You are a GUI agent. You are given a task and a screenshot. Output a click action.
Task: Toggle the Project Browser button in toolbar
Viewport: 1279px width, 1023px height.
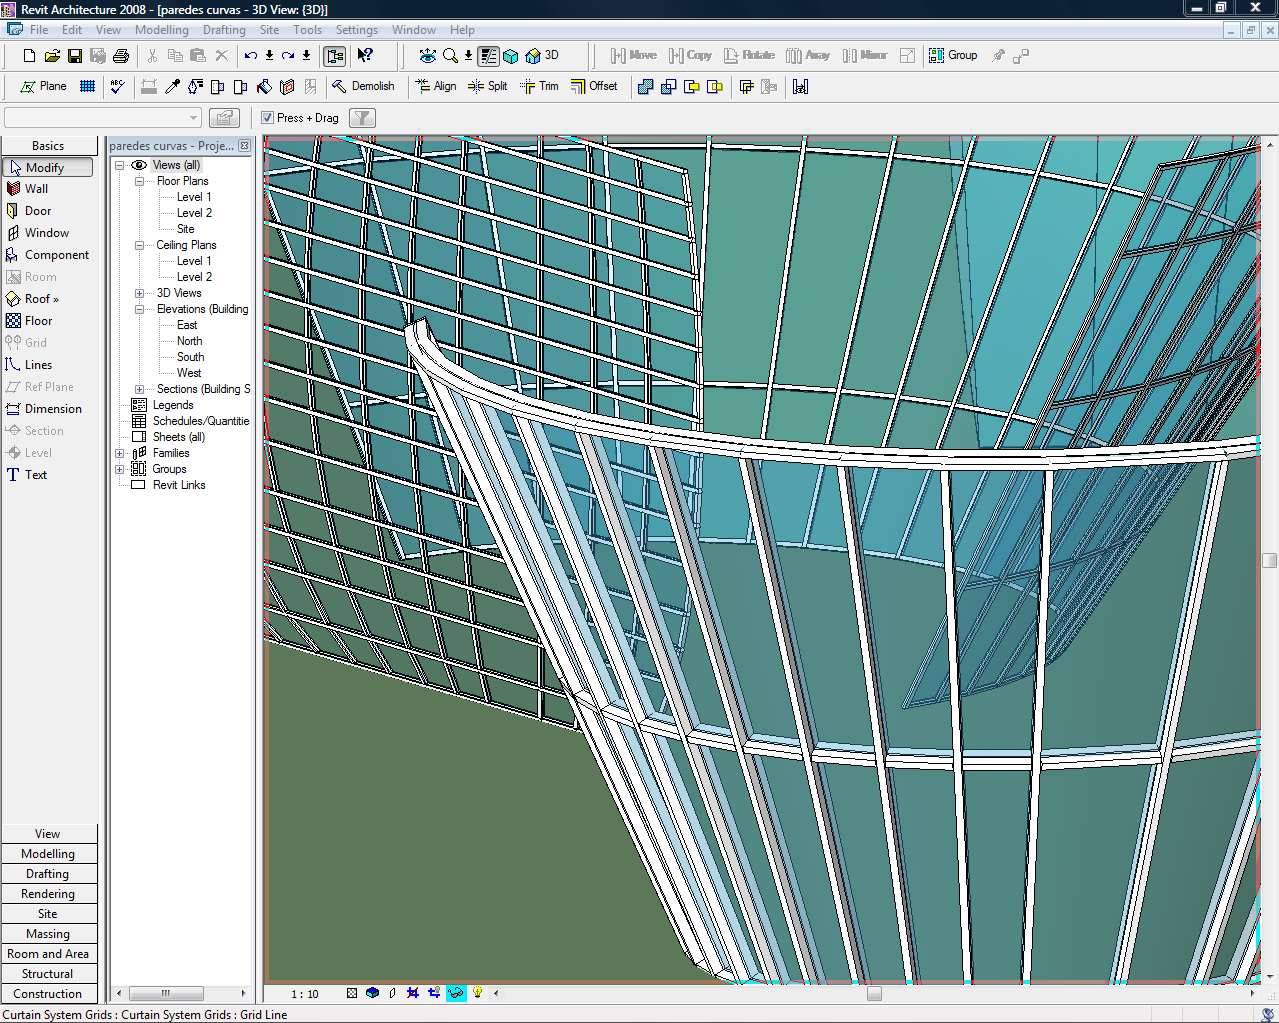coord(335,56)
